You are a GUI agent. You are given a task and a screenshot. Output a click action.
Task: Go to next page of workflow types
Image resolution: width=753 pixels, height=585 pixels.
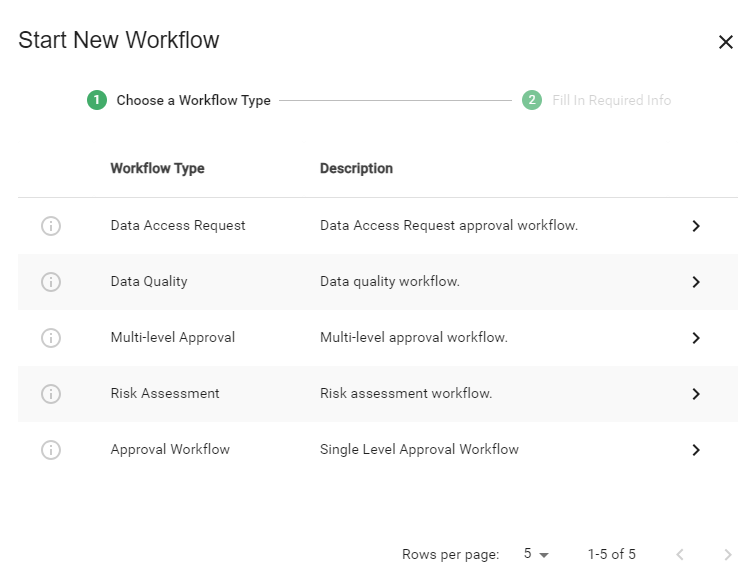pos(728,555)
